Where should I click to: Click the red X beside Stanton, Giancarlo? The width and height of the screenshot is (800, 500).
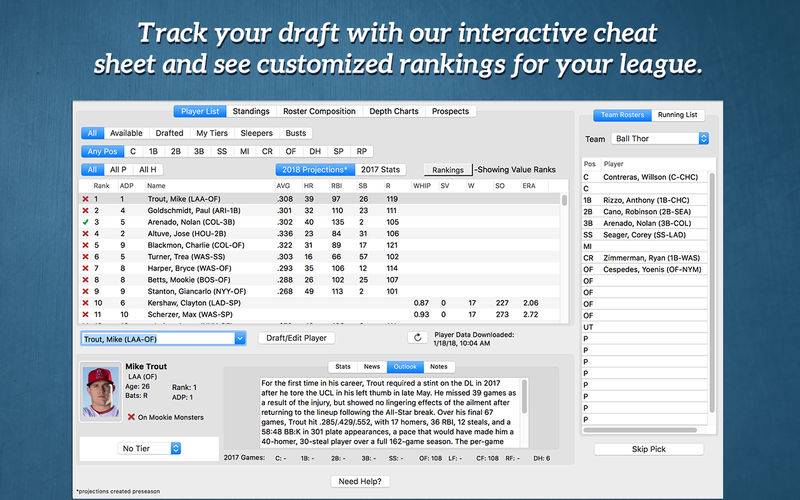85,291
